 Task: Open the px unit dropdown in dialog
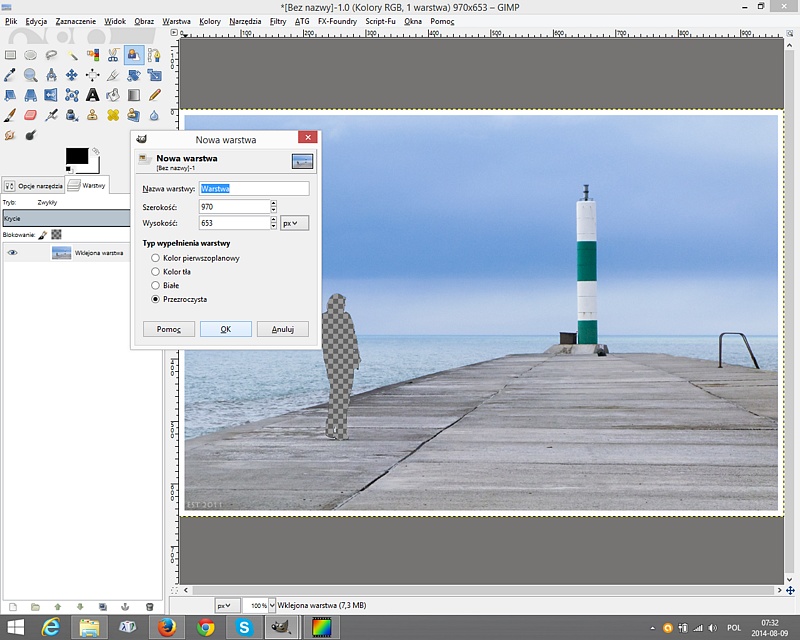(x=294, y=223)
